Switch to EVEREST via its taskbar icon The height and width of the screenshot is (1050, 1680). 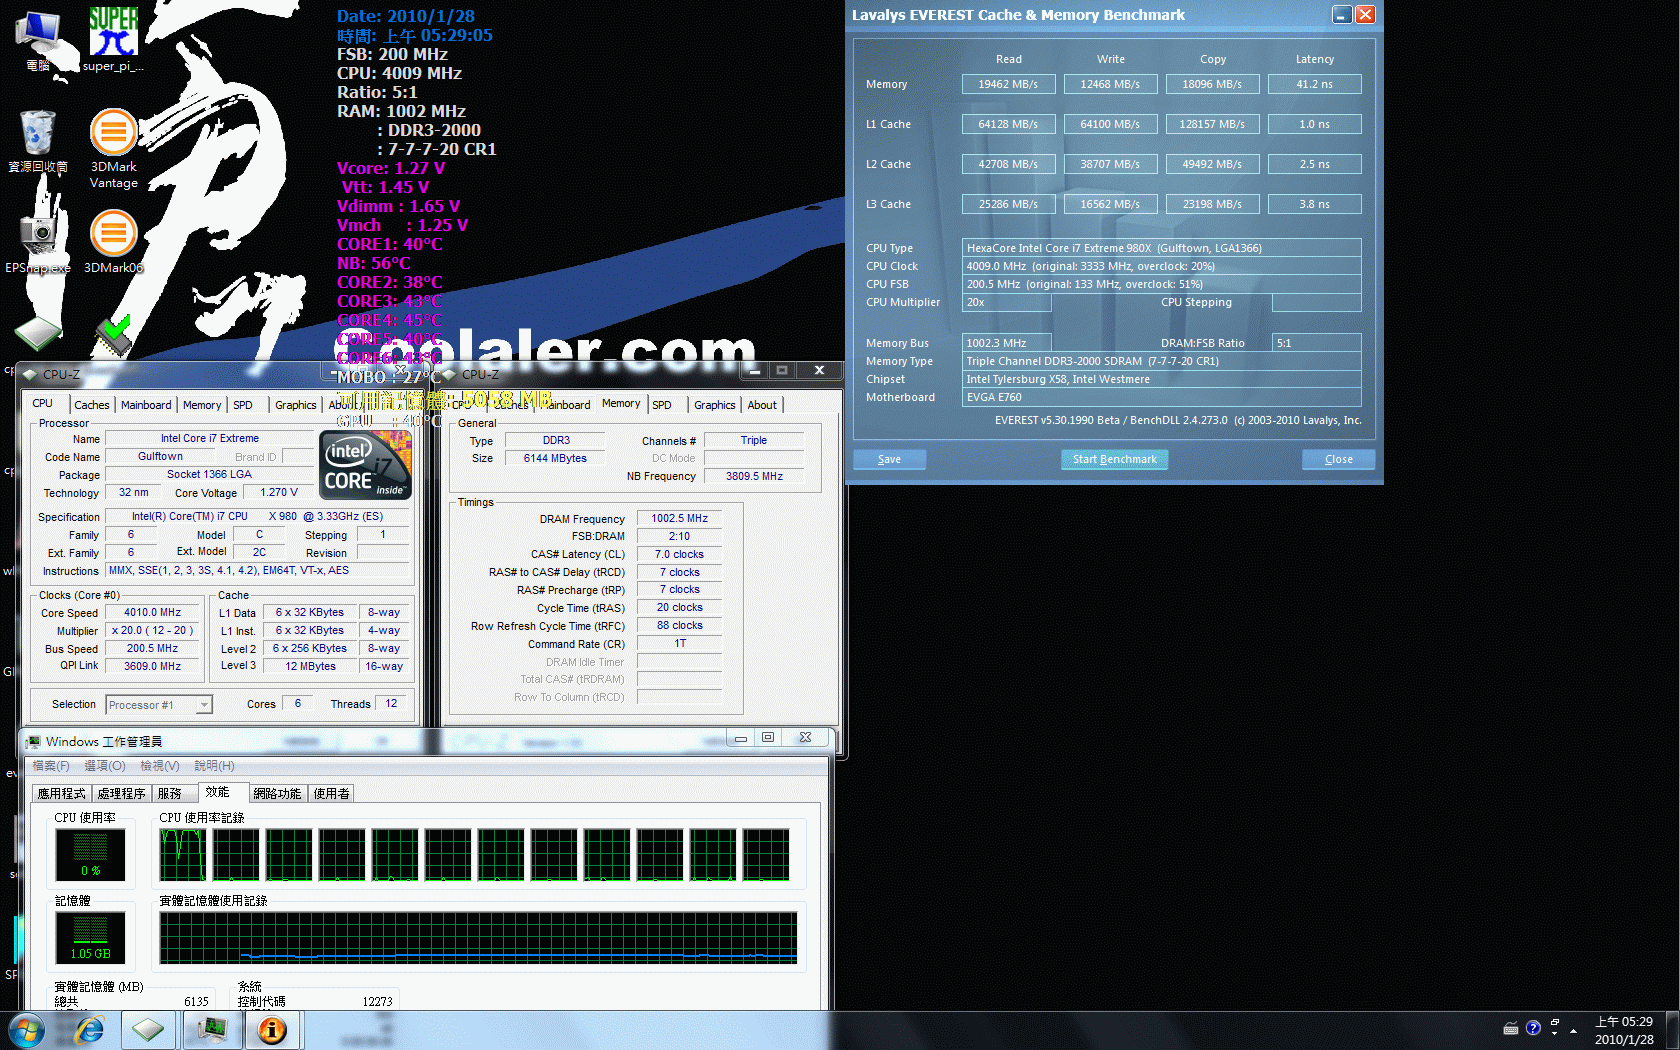(x=272, y=1030)
